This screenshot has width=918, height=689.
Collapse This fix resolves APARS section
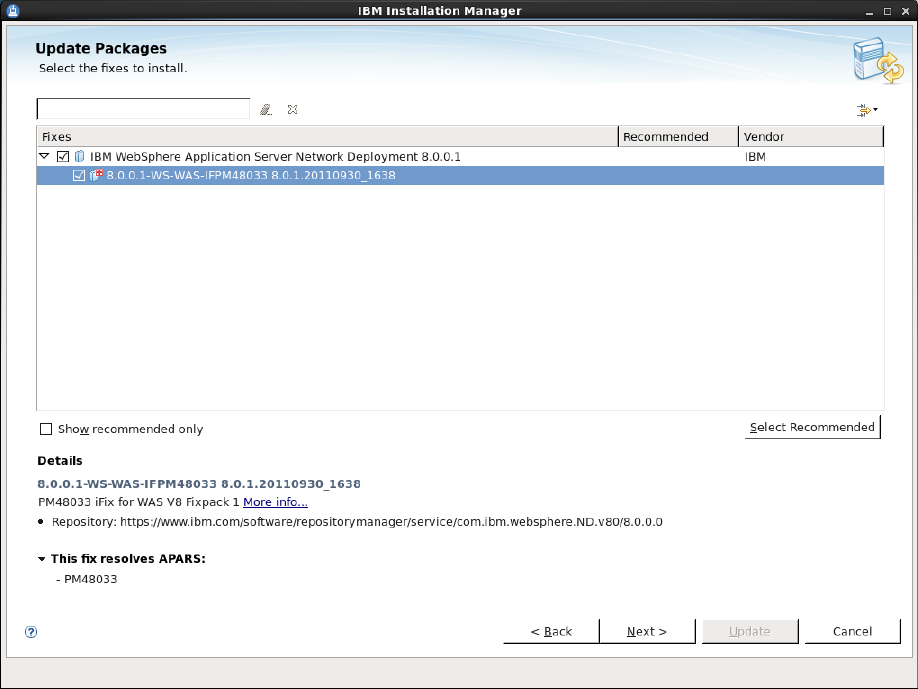pos(42,558)
